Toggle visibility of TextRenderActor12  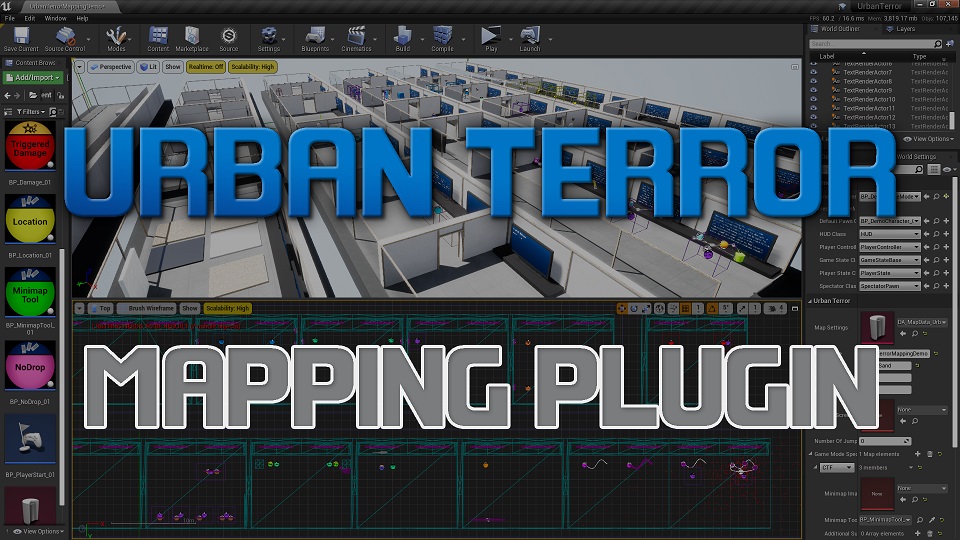click(x=814, y=117)
